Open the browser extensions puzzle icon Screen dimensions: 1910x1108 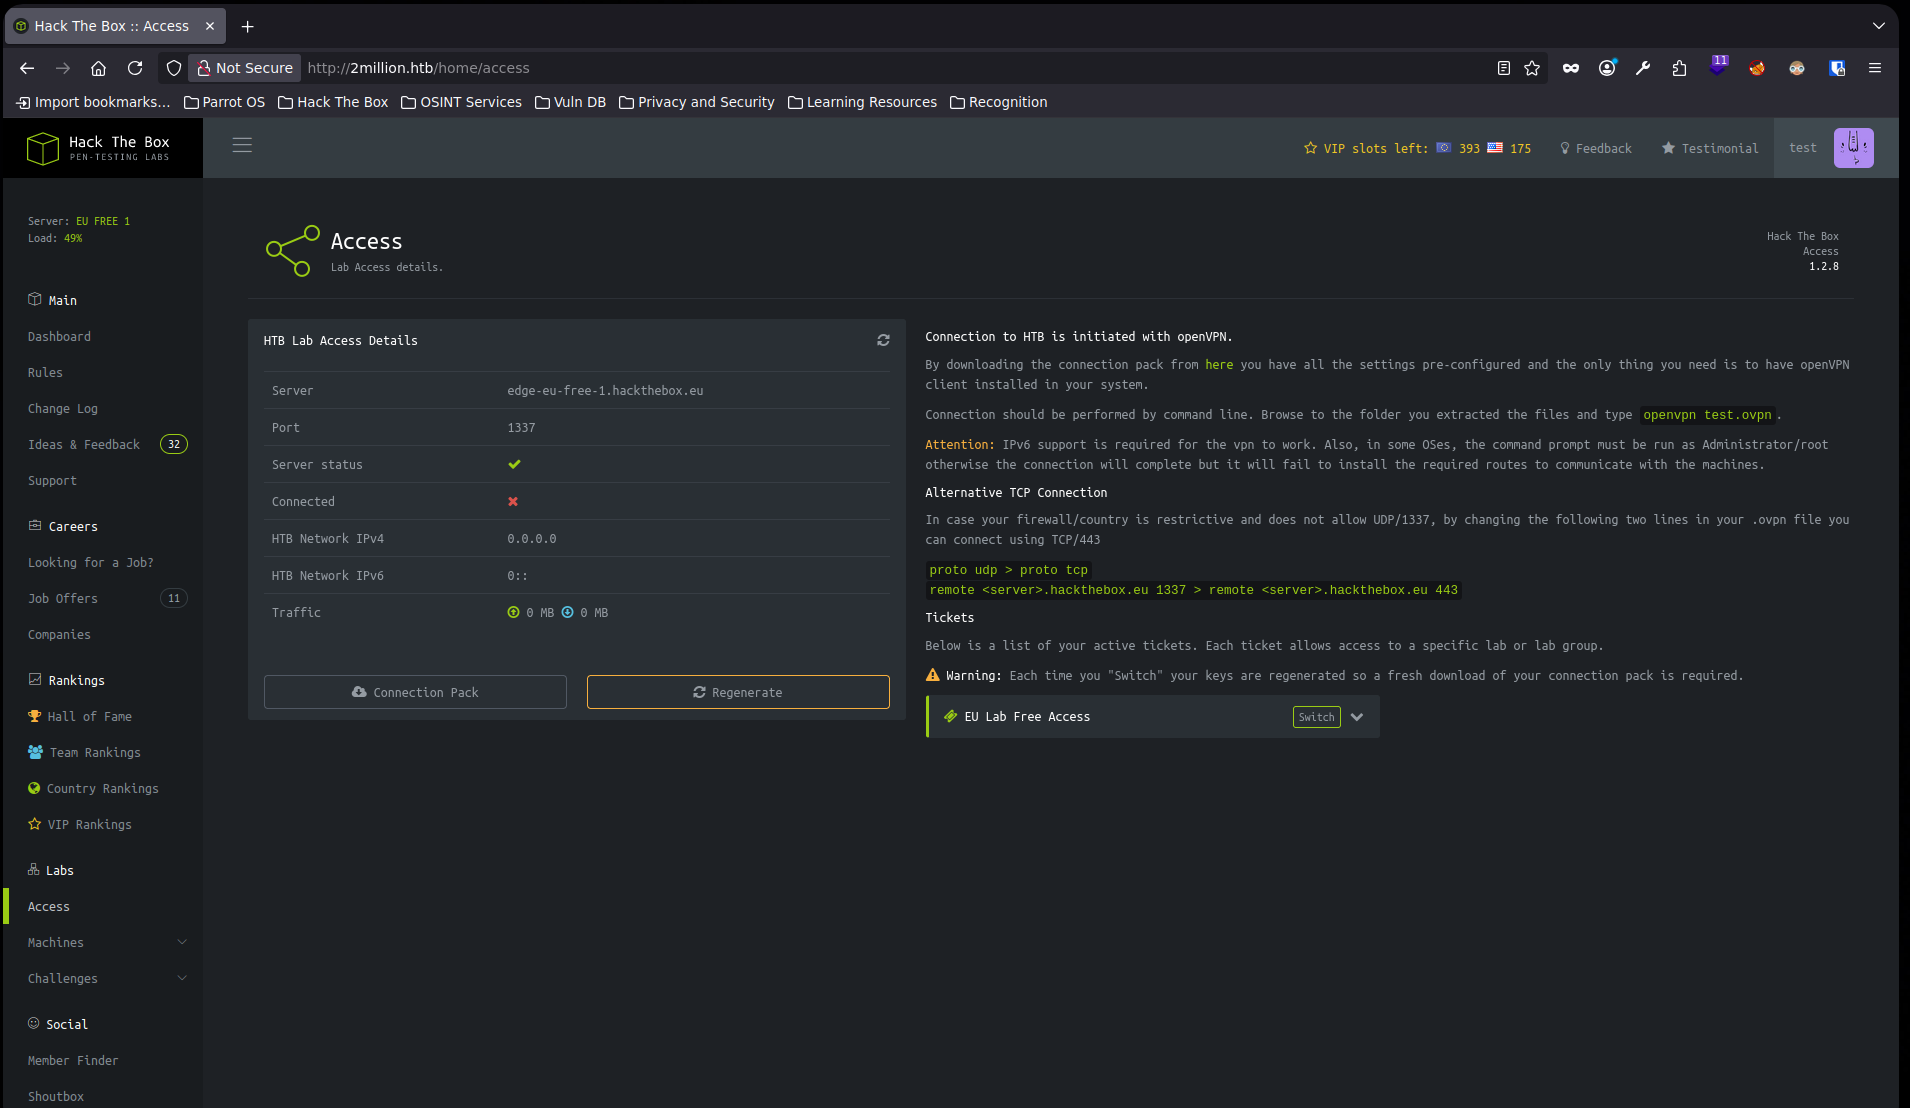pos(1679,68)
